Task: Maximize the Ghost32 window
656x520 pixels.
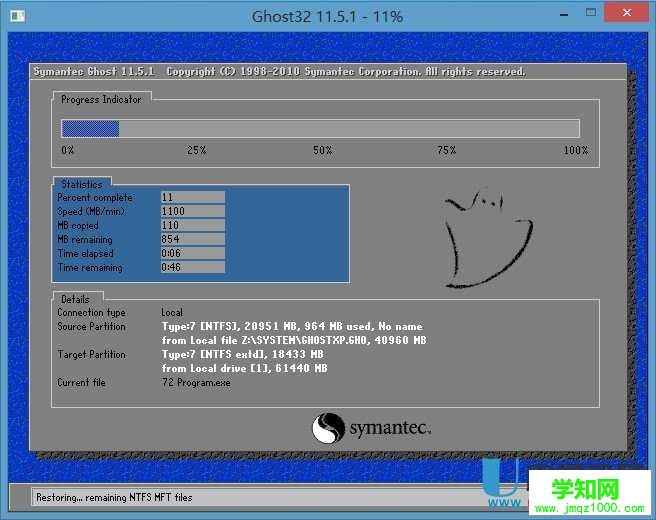Action: [x=591, y=13]
